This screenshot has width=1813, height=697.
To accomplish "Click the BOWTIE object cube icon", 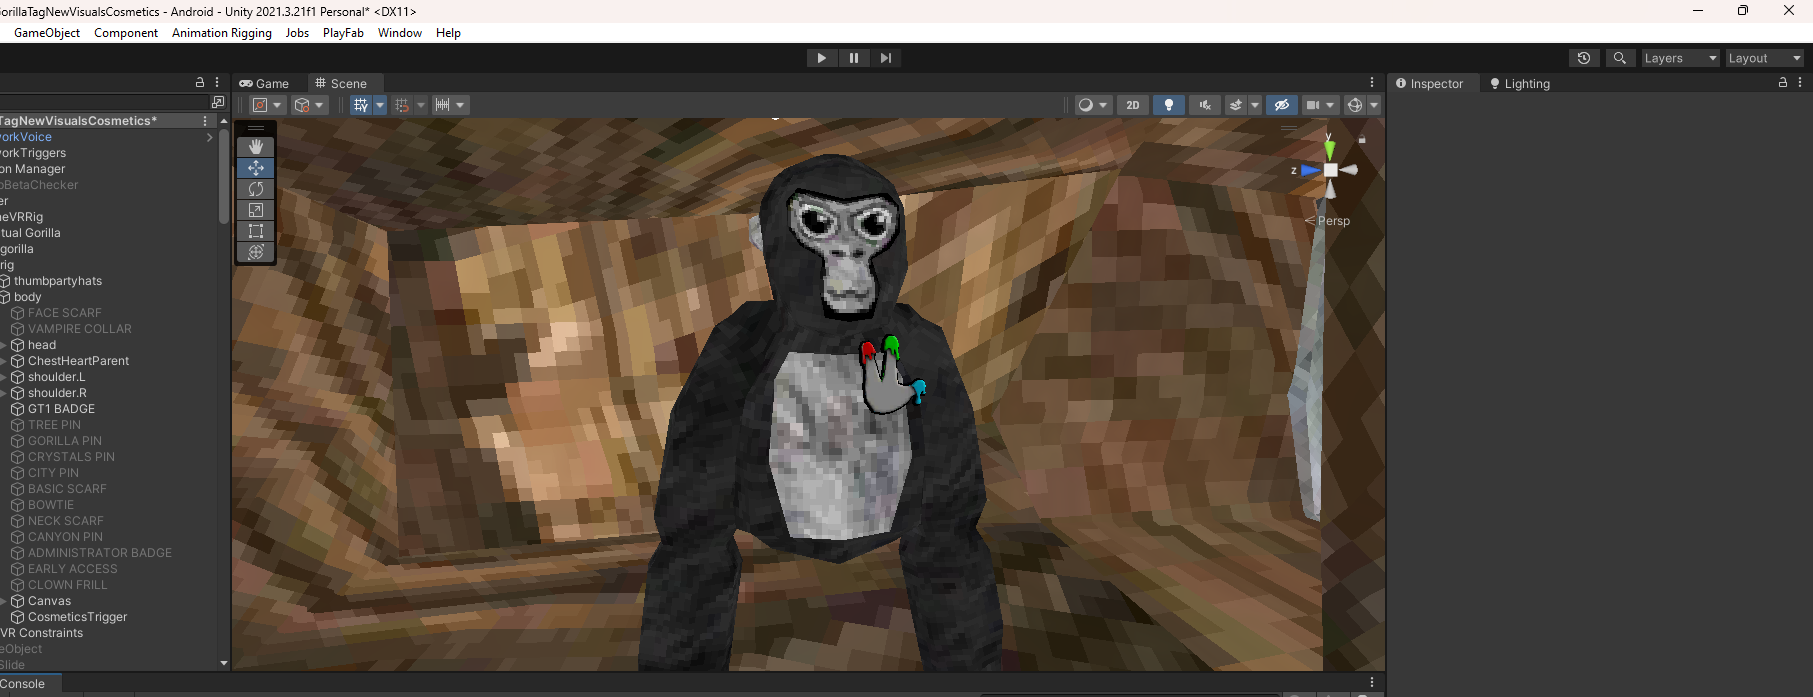I will [x=17, y=505].
